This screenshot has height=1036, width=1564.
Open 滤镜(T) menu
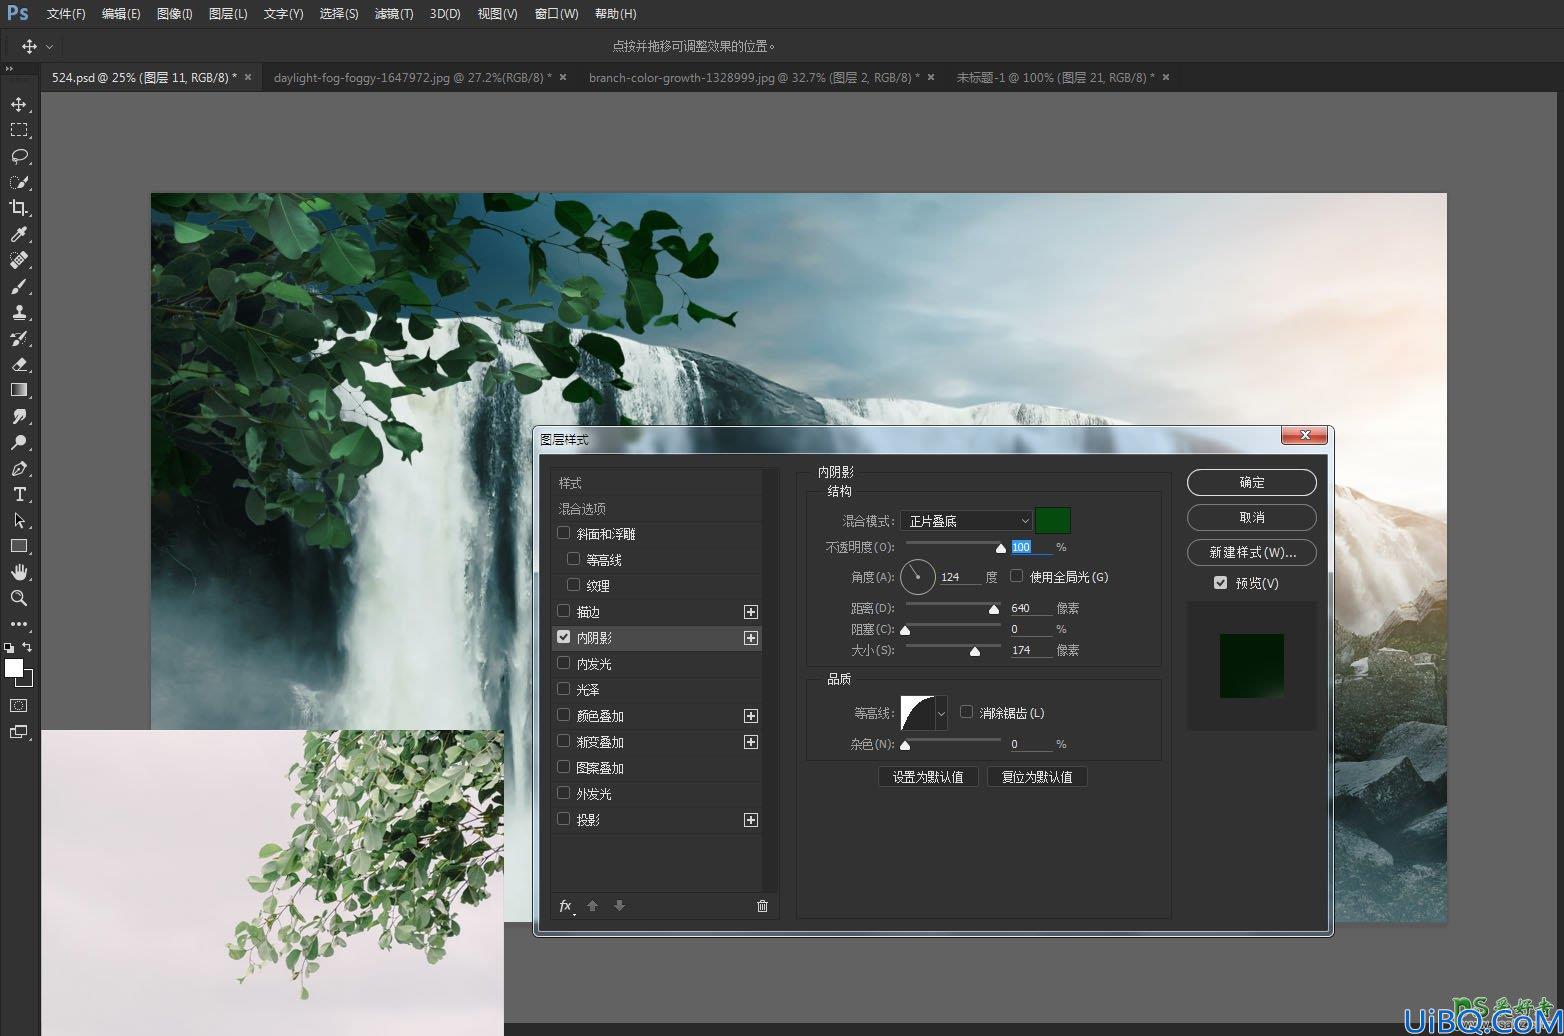coord(394,14)
